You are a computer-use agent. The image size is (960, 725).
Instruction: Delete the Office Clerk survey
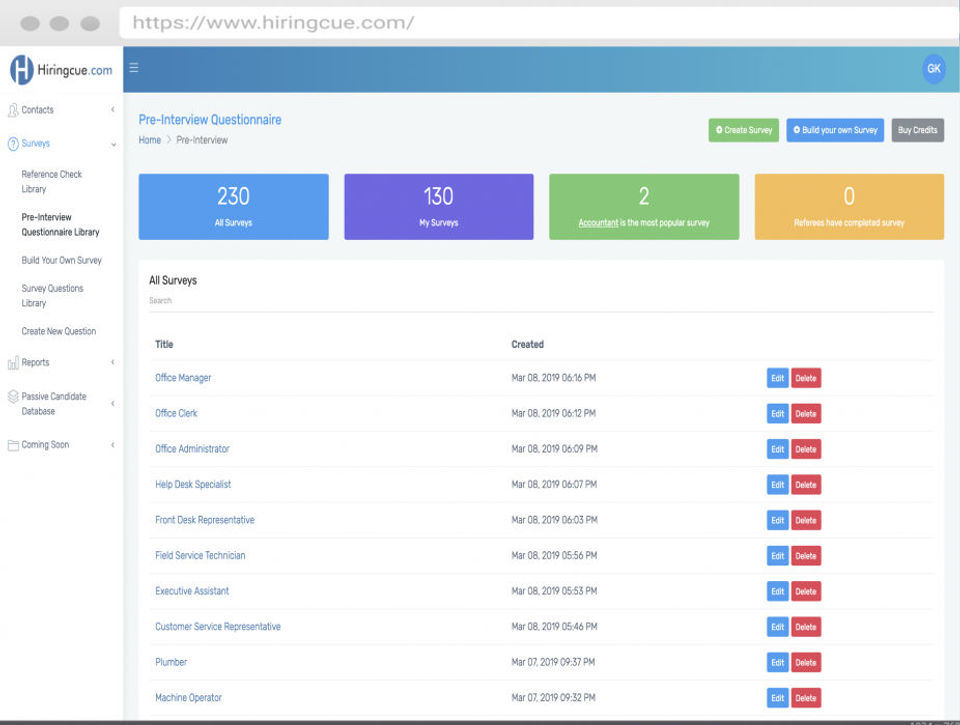coord(806,413)
